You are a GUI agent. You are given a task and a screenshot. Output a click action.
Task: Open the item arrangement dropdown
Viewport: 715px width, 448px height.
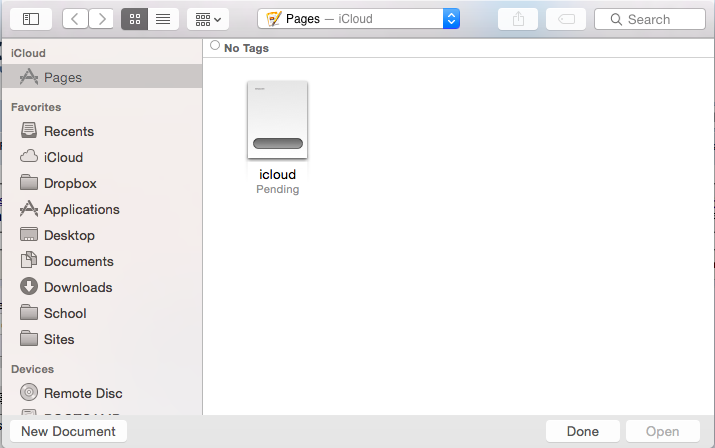coord(208,19)
